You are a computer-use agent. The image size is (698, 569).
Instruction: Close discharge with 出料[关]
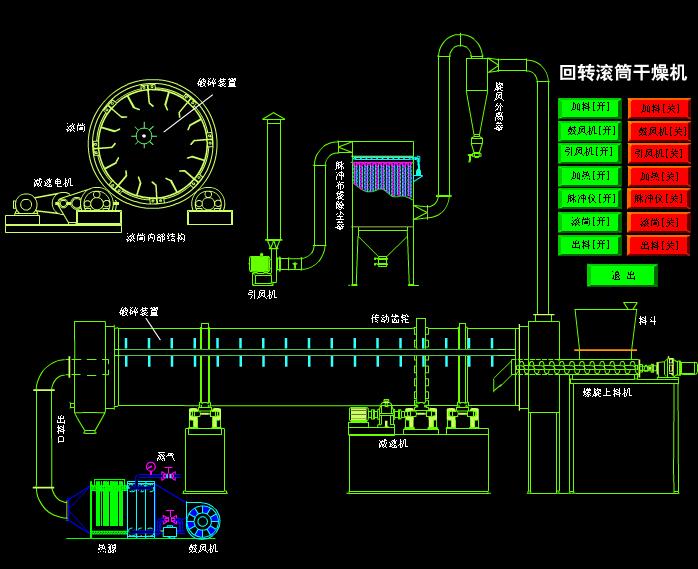[x=659, y=245]
